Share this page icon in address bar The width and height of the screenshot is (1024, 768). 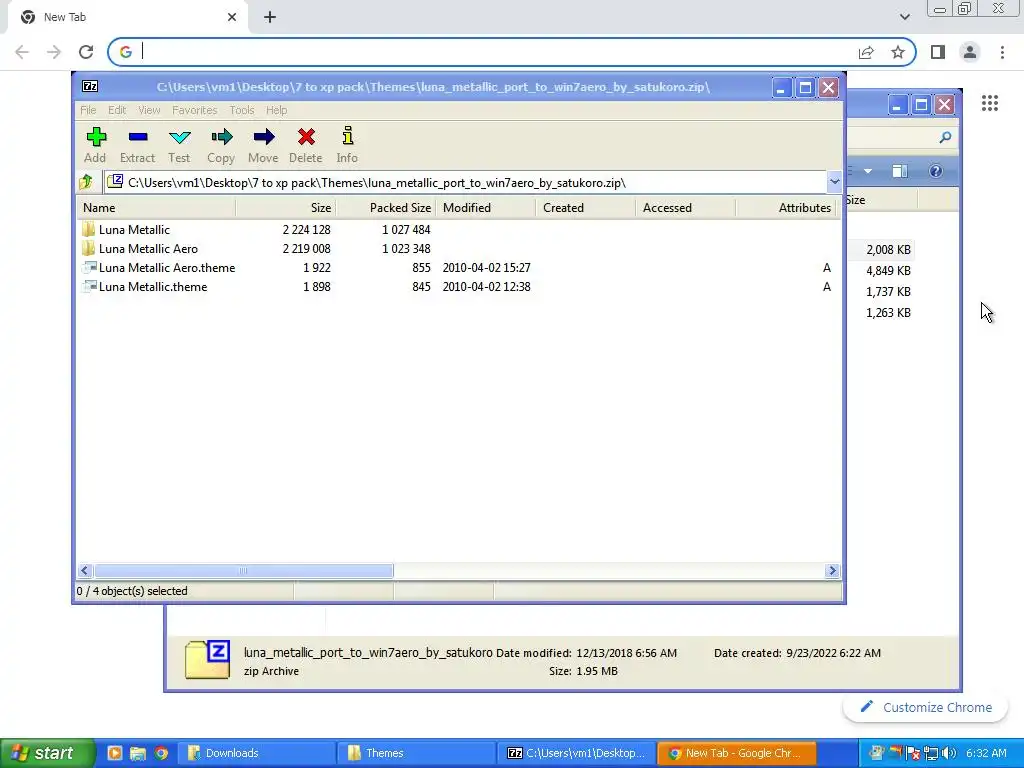866,52
